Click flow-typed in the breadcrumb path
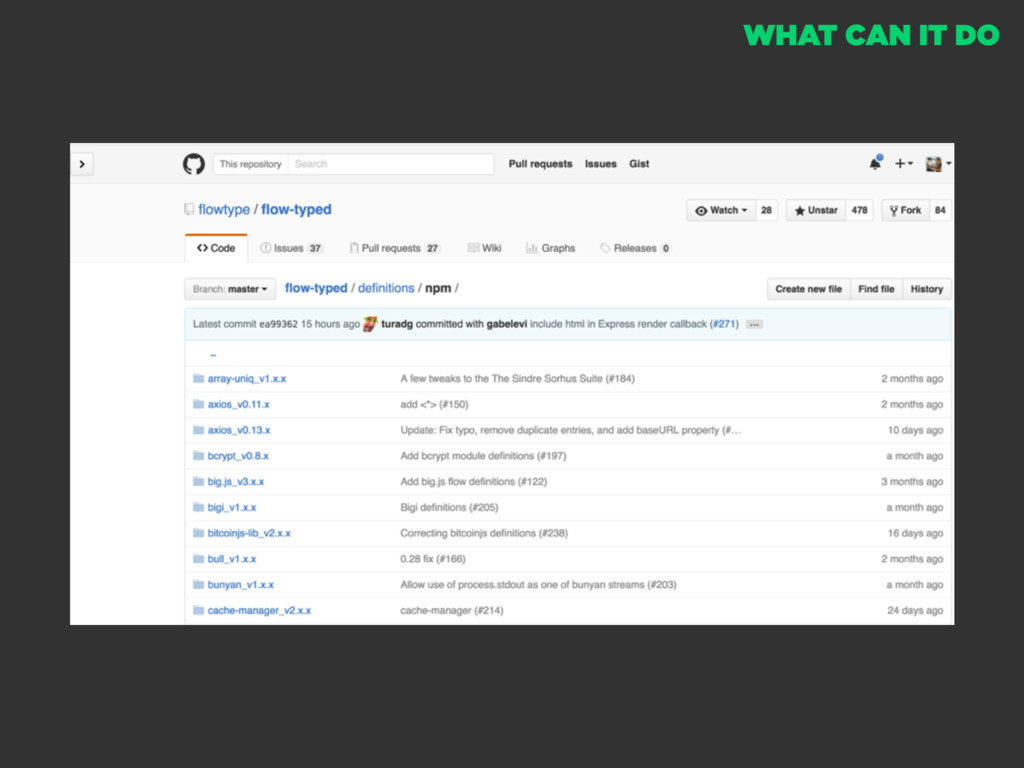Viewport: 1024px width, 768px height. click(x=316, y=288)
